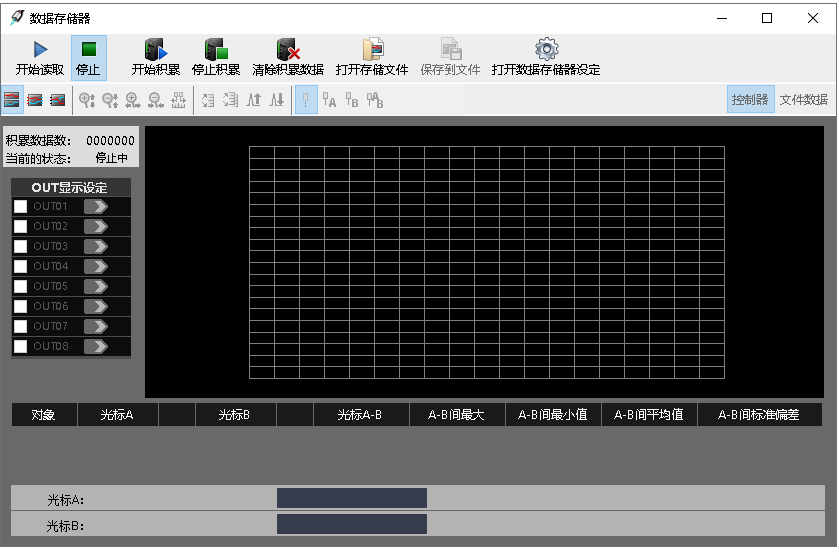The height and width of the screenshot is (552, 839).
Task: Start accumulation with the 开始积累 icon
Action: (155, 50)
